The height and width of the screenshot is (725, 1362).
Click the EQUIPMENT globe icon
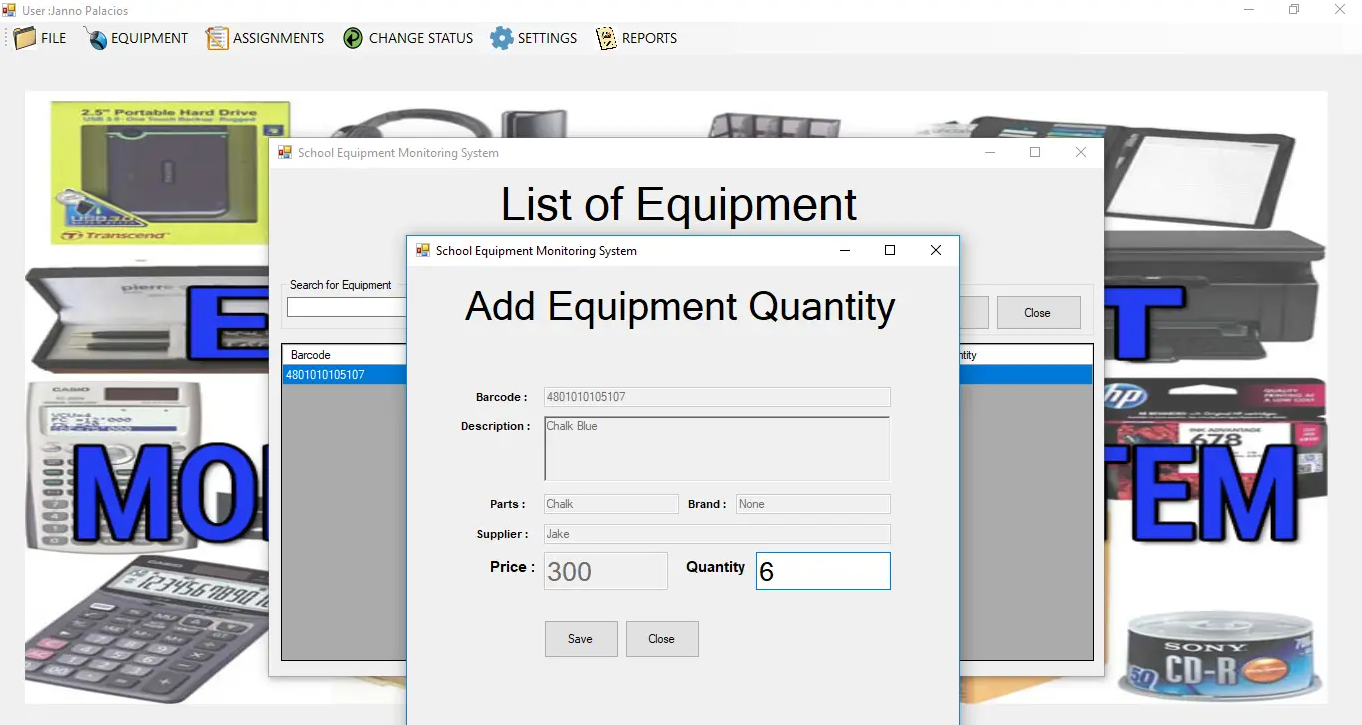pos(96,38)
